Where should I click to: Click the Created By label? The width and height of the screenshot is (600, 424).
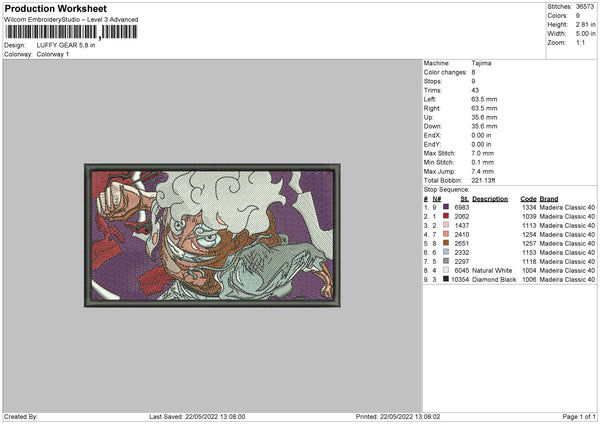21,416
